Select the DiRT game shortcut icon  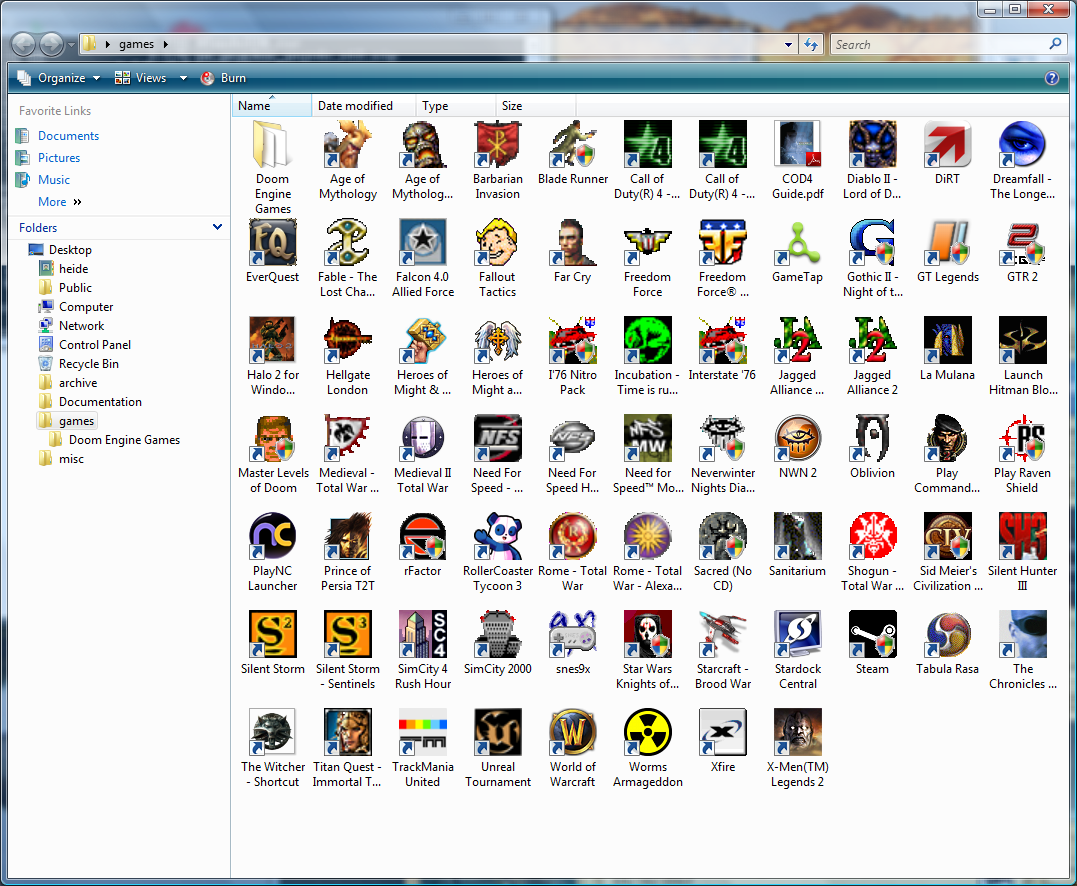click(947, 144)
